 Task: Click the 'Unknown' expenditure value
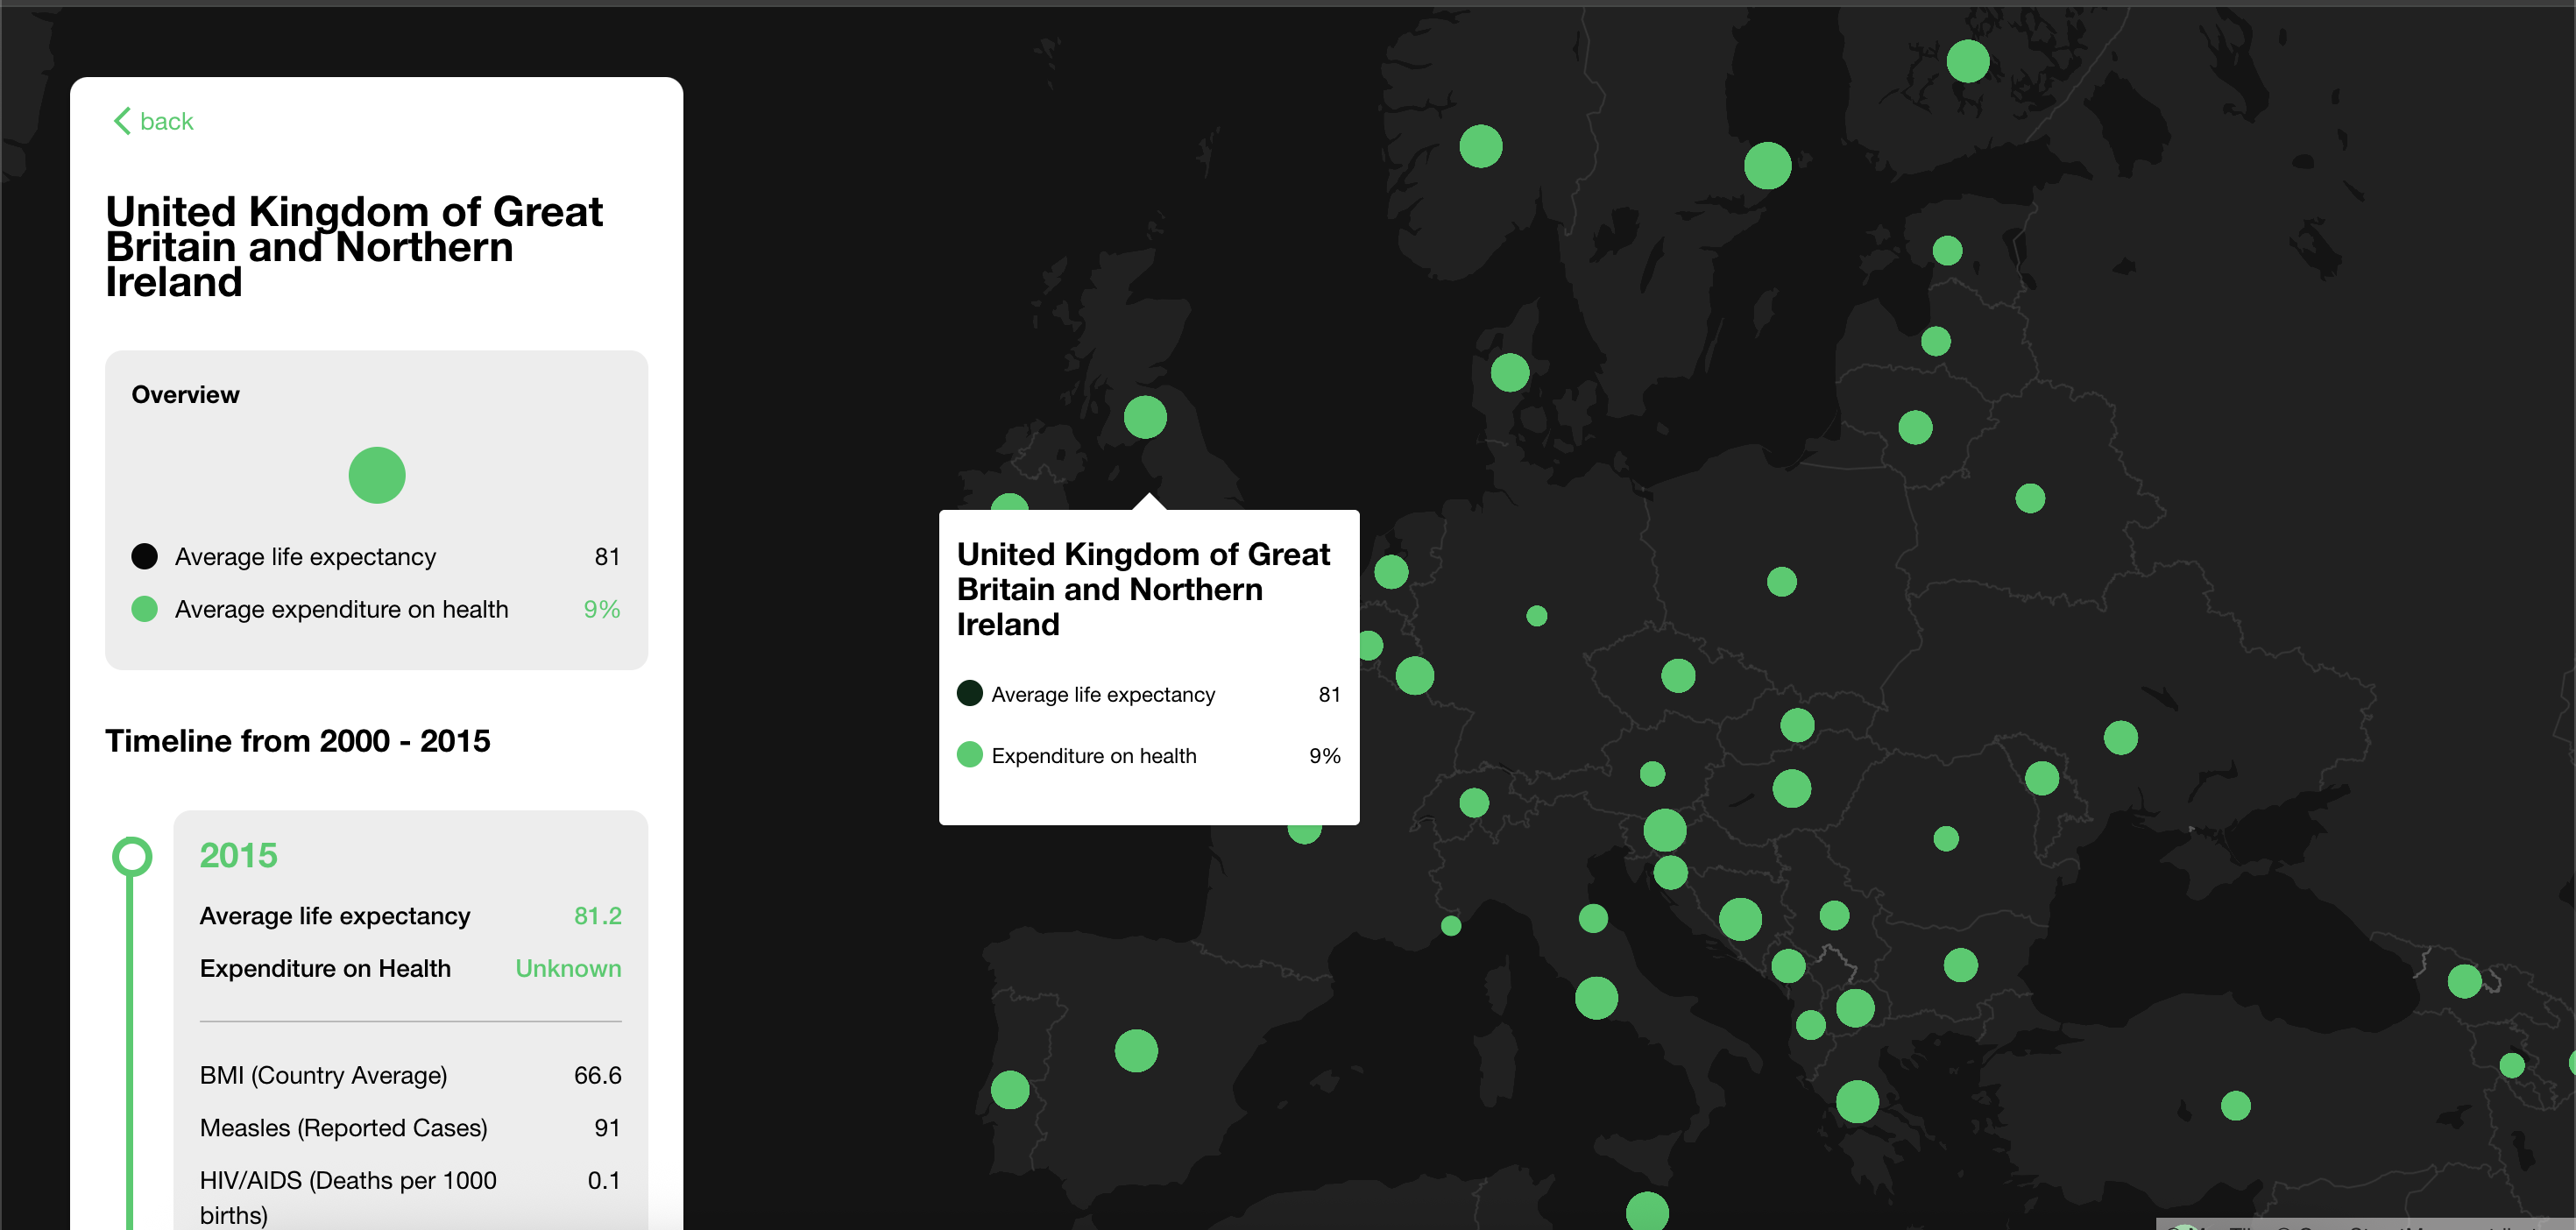[x=568, y=968]
